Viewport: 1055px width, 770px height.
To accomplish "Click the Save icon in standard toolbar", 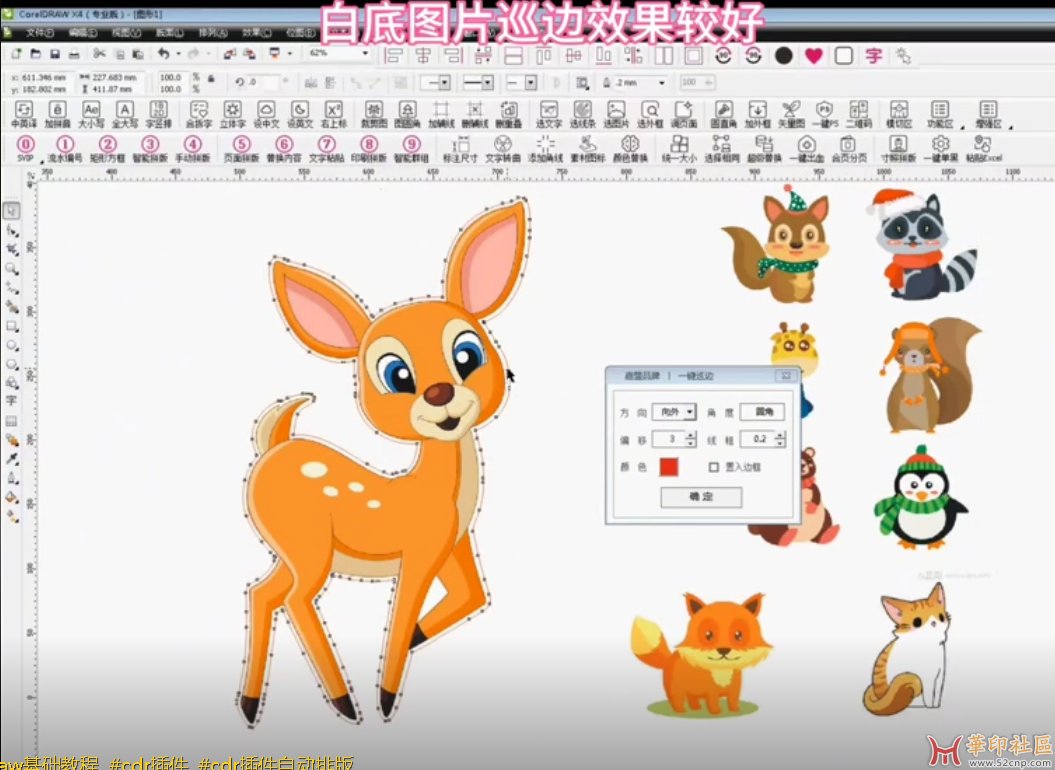I will (55, 54).
